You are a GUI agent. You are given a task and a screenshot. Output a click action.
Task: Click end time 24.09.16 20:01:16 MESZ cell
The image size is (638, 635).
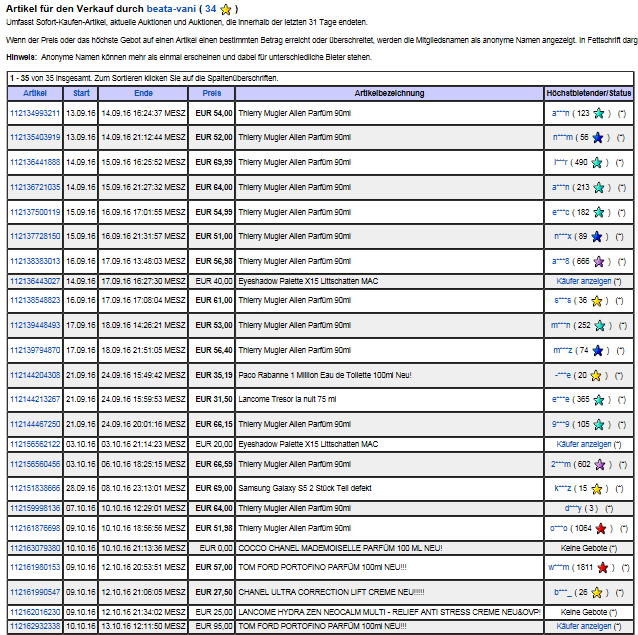143,424
